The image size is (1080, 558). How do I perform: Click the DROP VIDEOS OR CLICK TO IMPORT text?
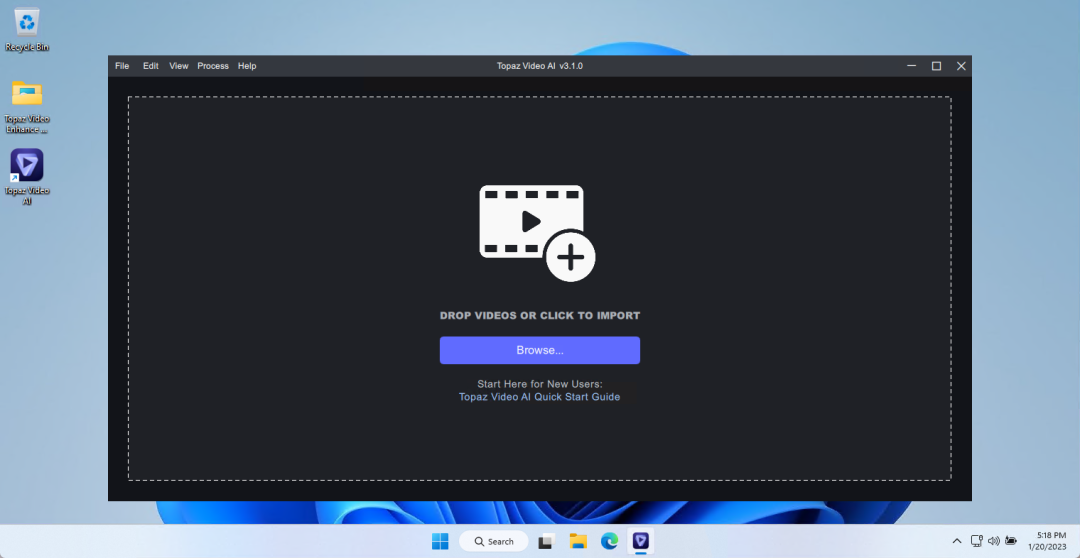click(540, 316)
